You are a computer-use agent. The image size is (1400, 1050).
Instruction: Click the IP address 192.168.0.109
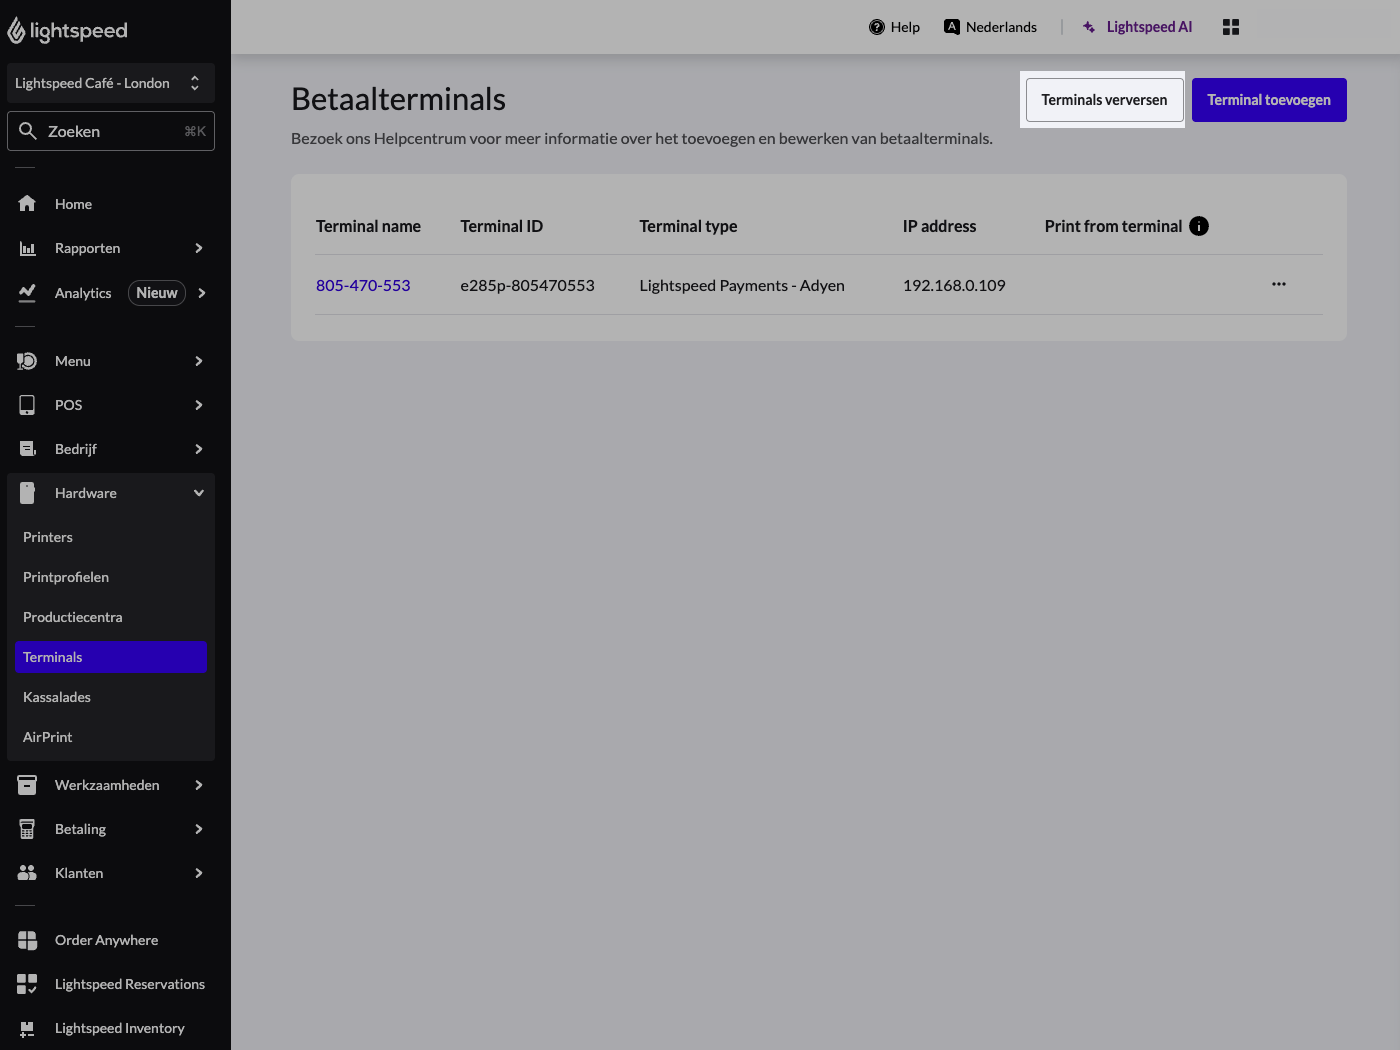pos(954,285)
